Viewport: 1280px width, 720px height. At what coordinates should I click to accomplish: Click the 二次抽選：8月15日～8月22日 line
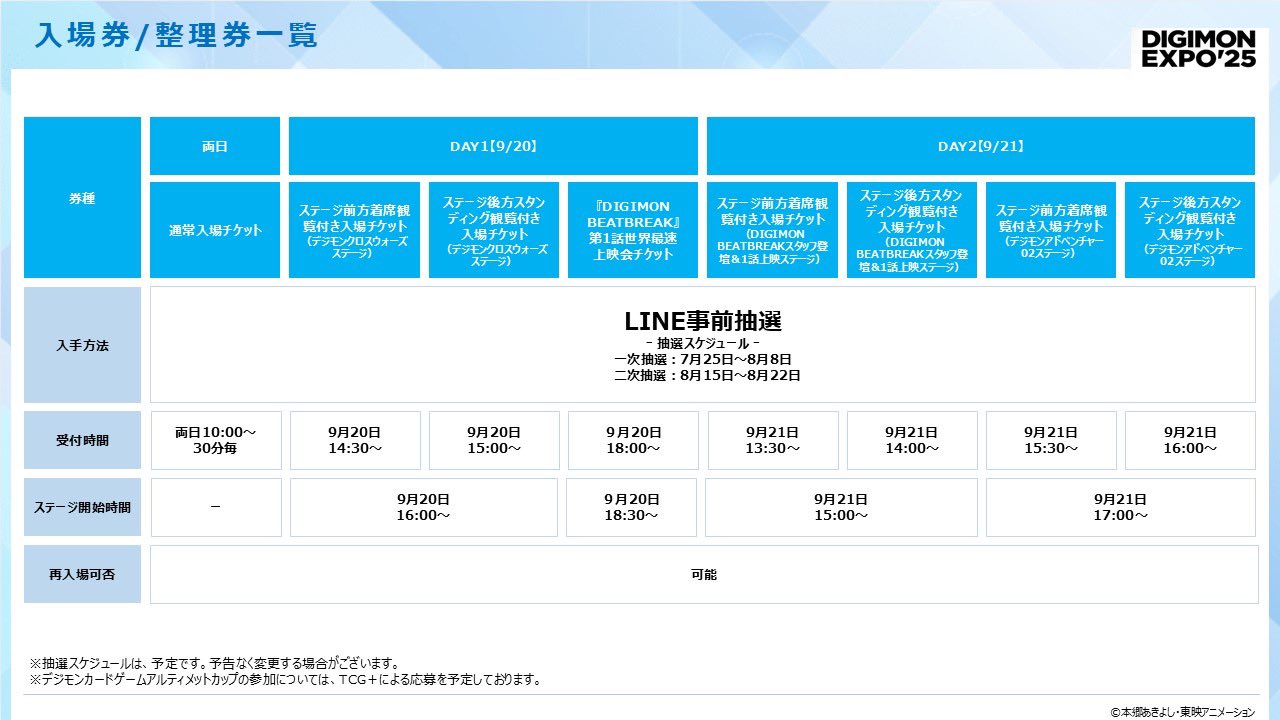706,376
